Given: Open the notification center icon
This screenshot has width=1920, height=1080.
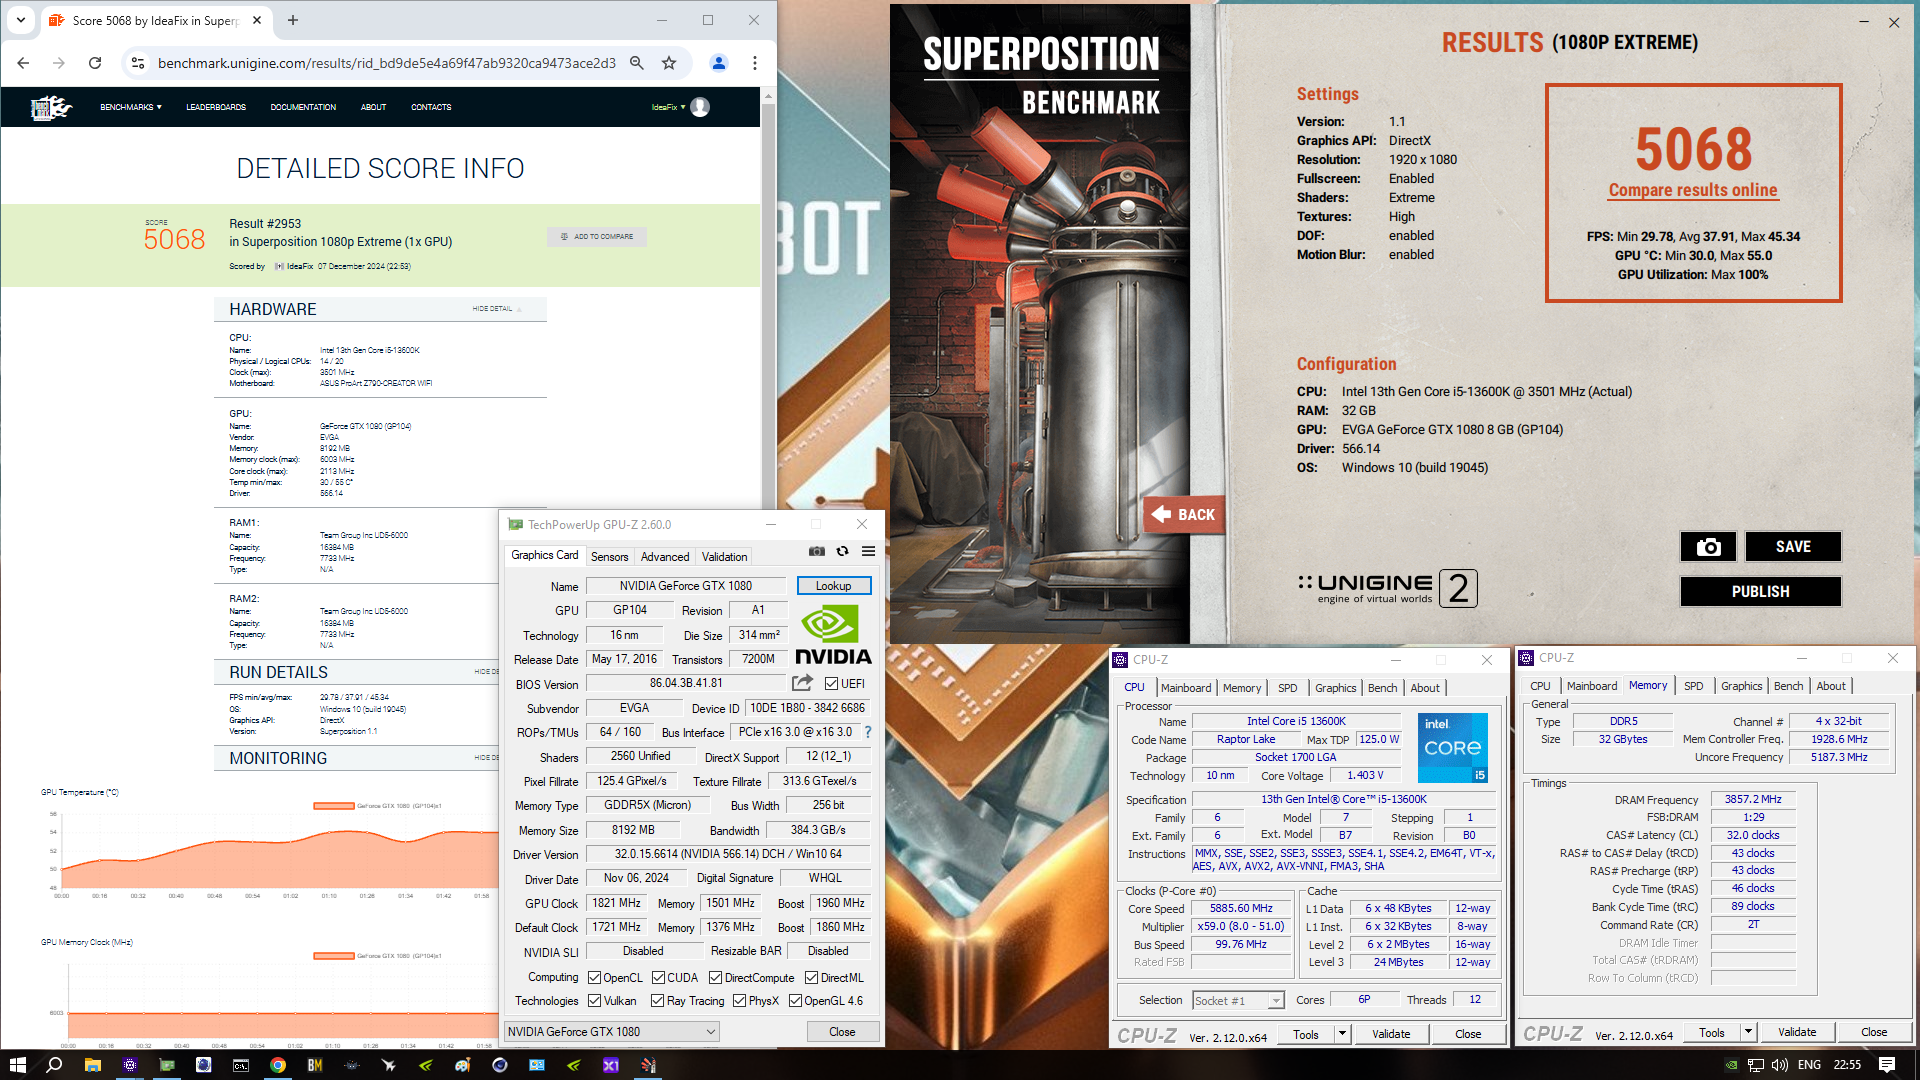Looking at the screenshot, I should coord(1887,1065).
